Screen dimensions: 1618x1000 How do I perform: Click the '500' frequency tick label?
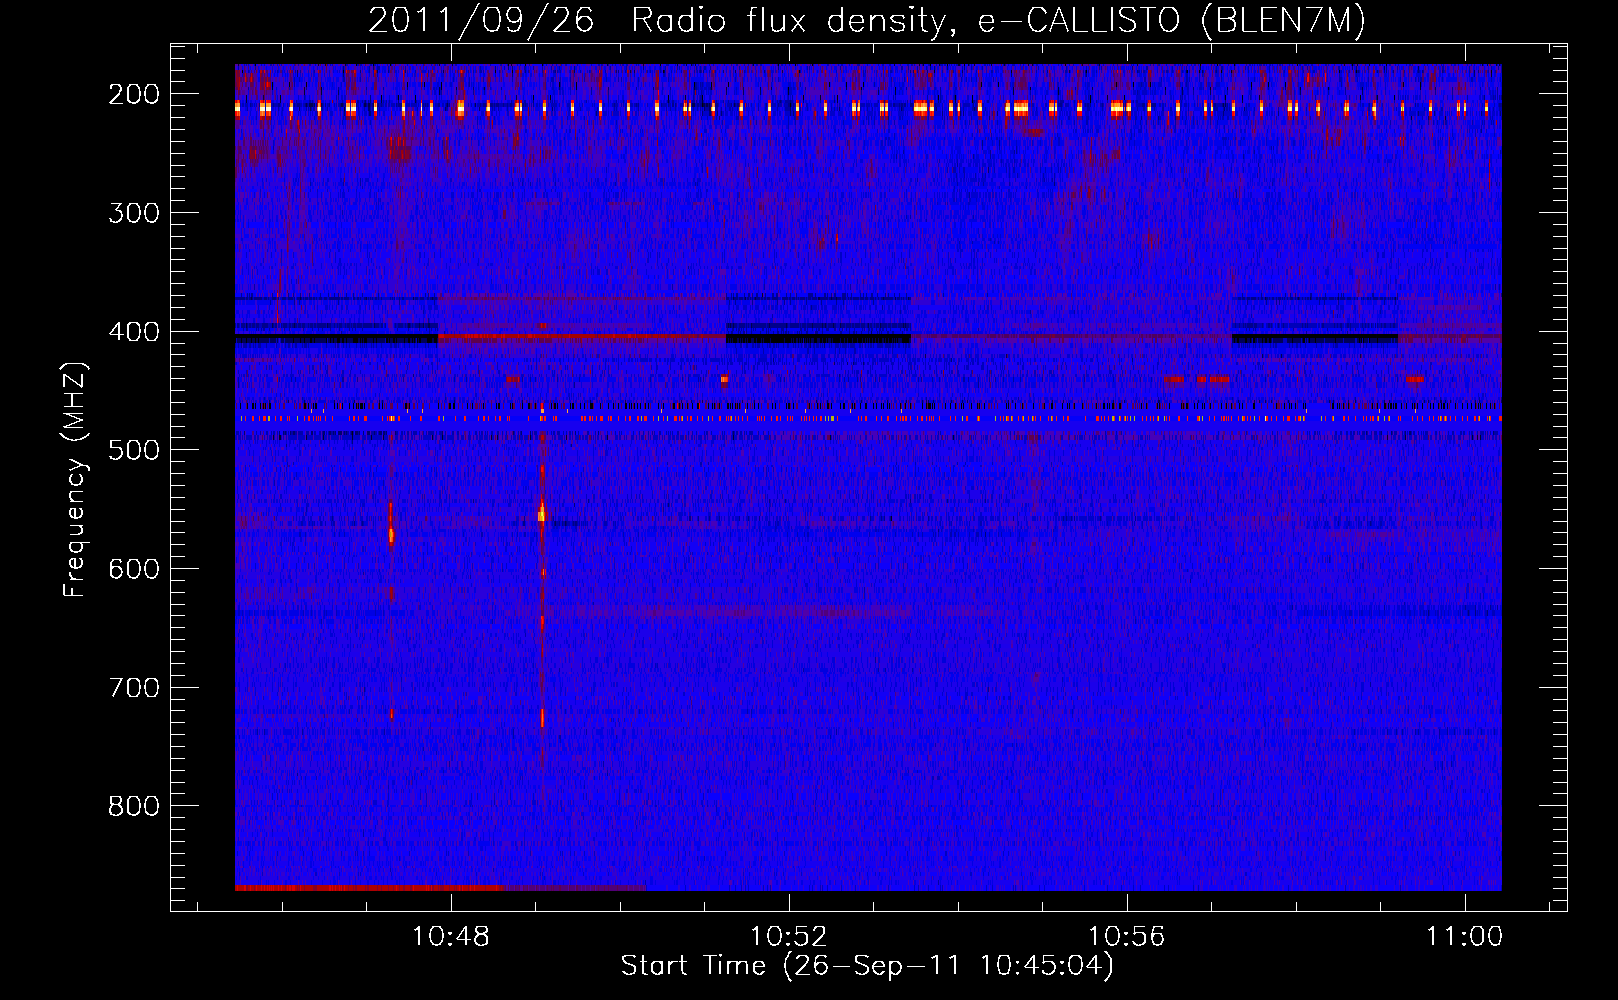point(134,450)
